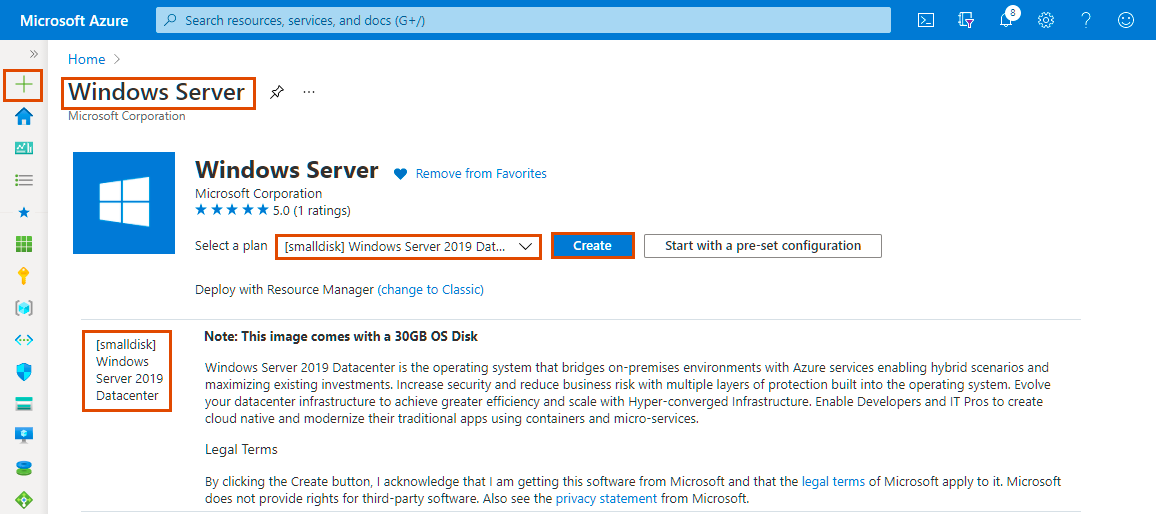Open the notifications bell icon
Image resolution: width=1156 pixels, height=514 pixels.
pyautogui.click(x=1007, y=19)
